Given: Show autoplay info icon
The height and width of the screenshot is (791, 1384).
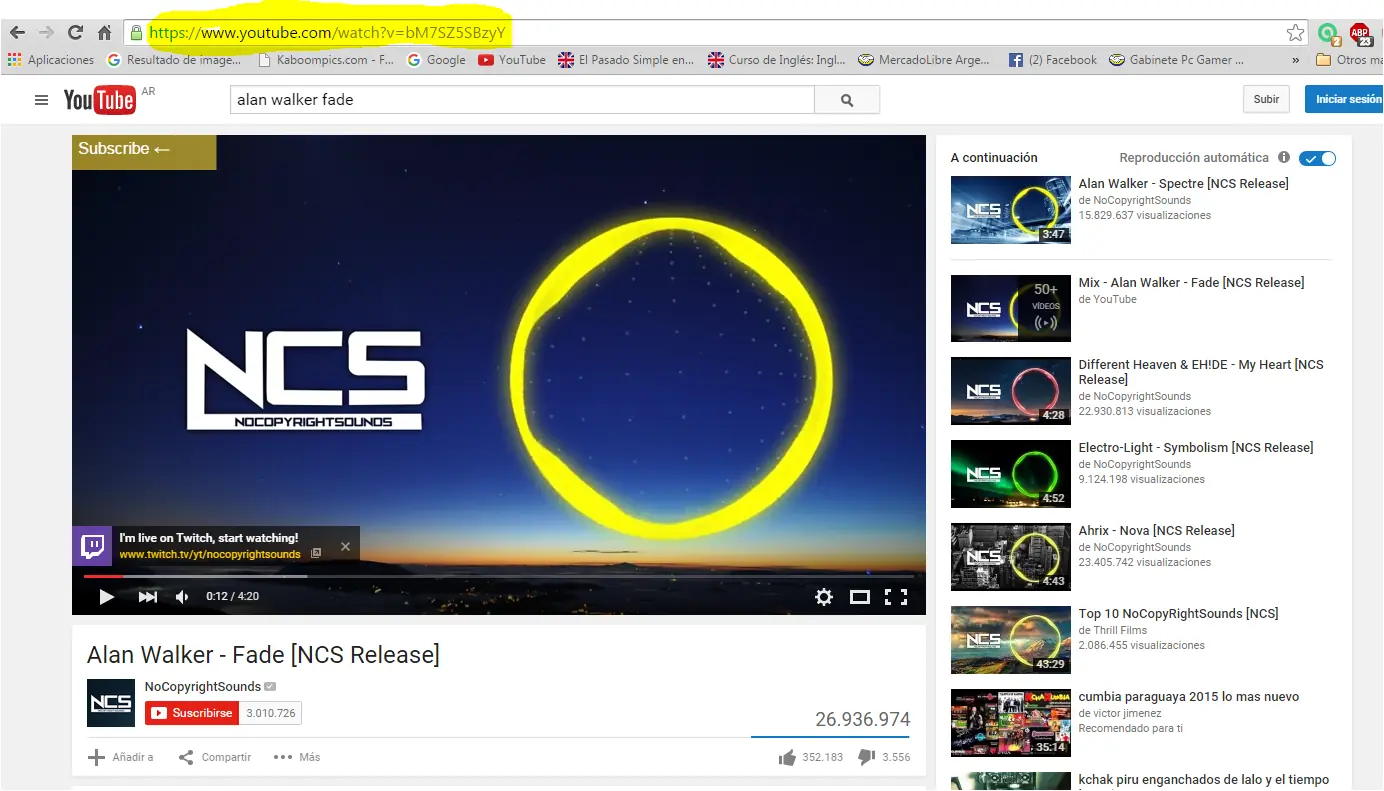Looking at the screenshot, I should 1283,158.
